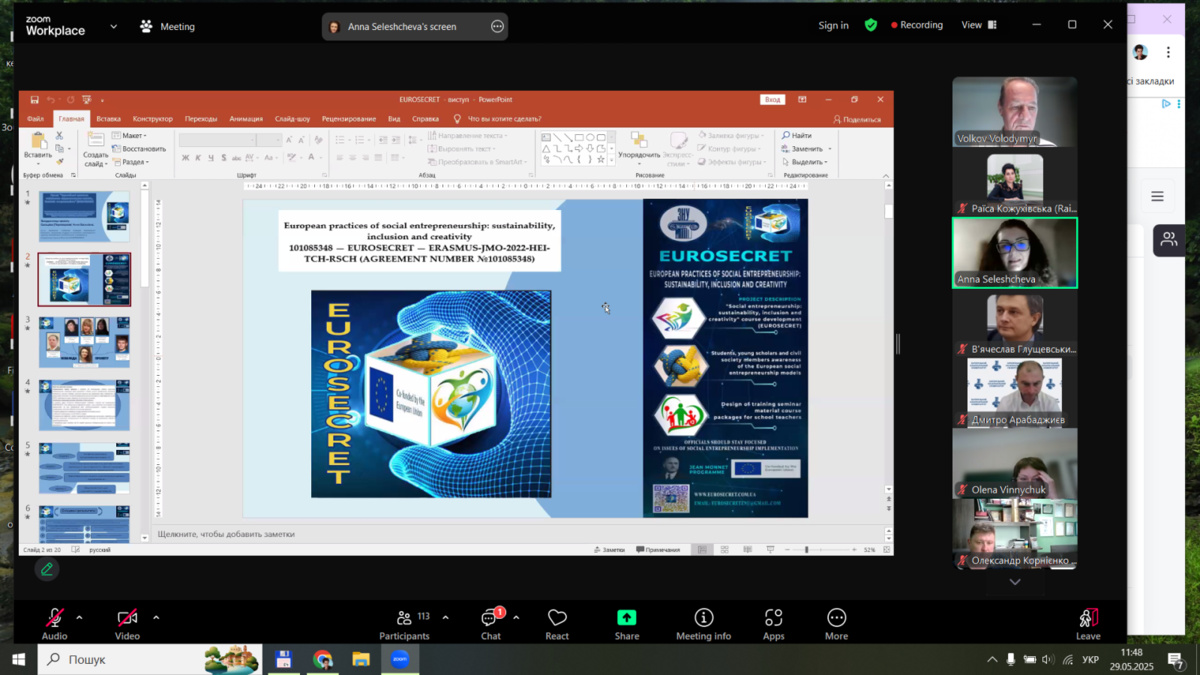Viewport: 1200px width, 675px height.
Task: Toggle underline Ч formatting
Action: [x=210, y=158]
